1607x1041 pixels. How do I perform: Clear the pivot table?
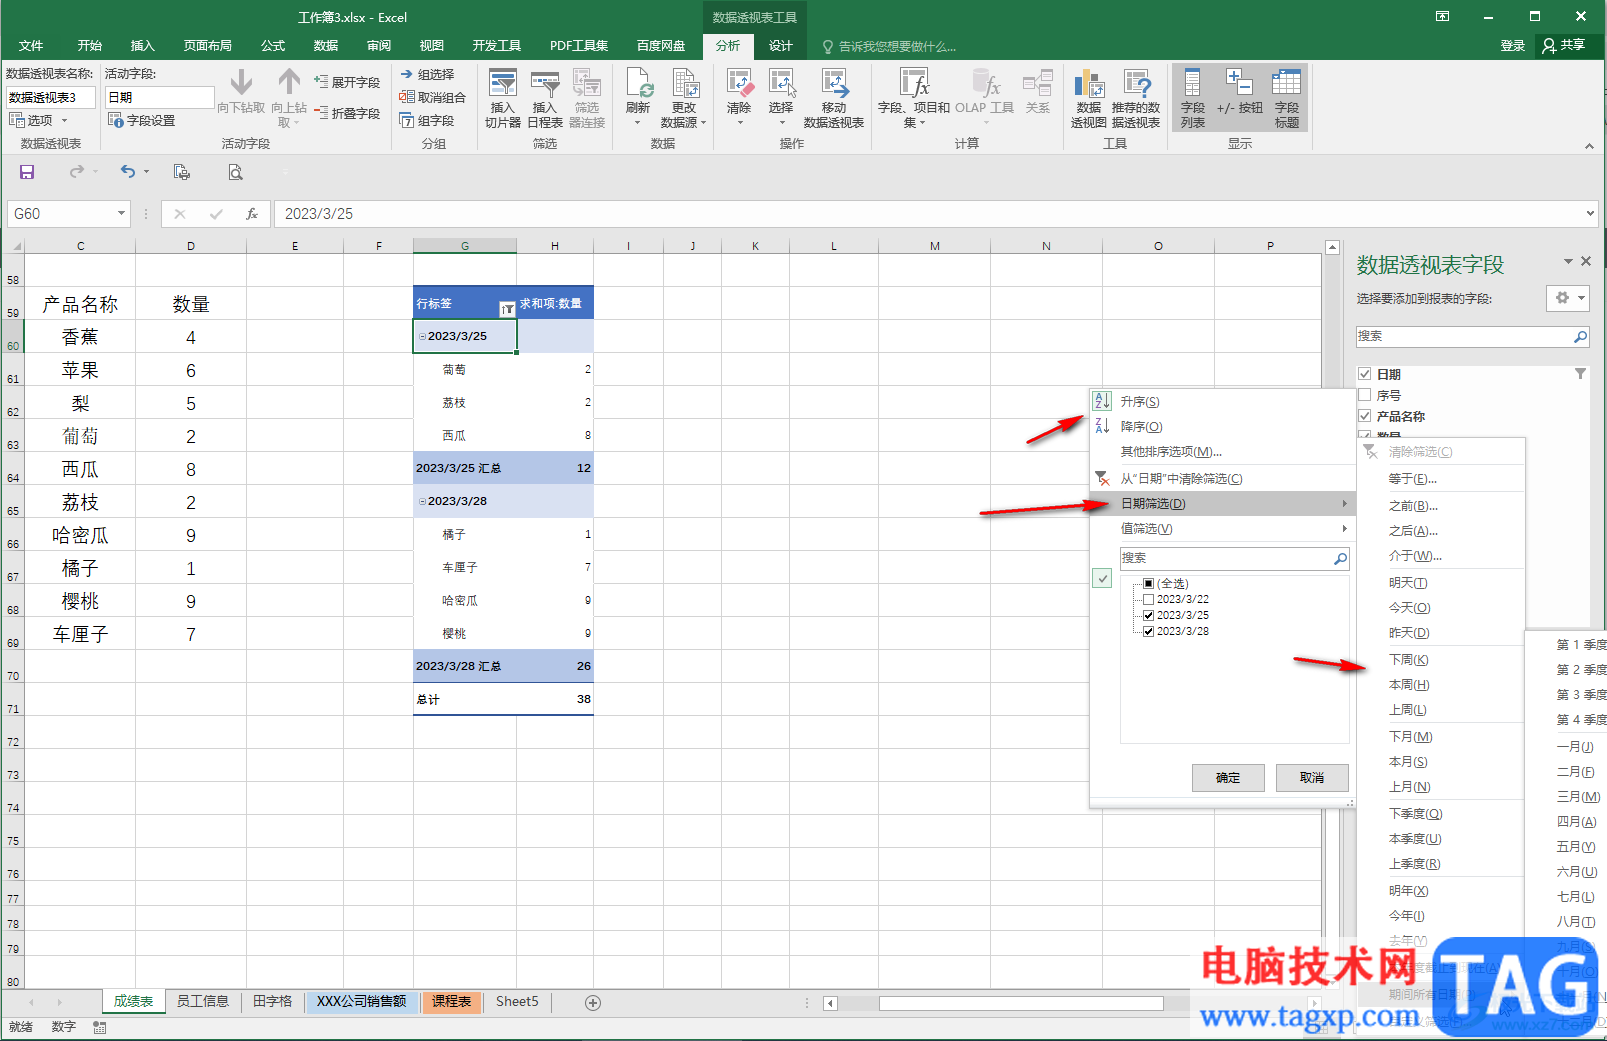(739, 97)
